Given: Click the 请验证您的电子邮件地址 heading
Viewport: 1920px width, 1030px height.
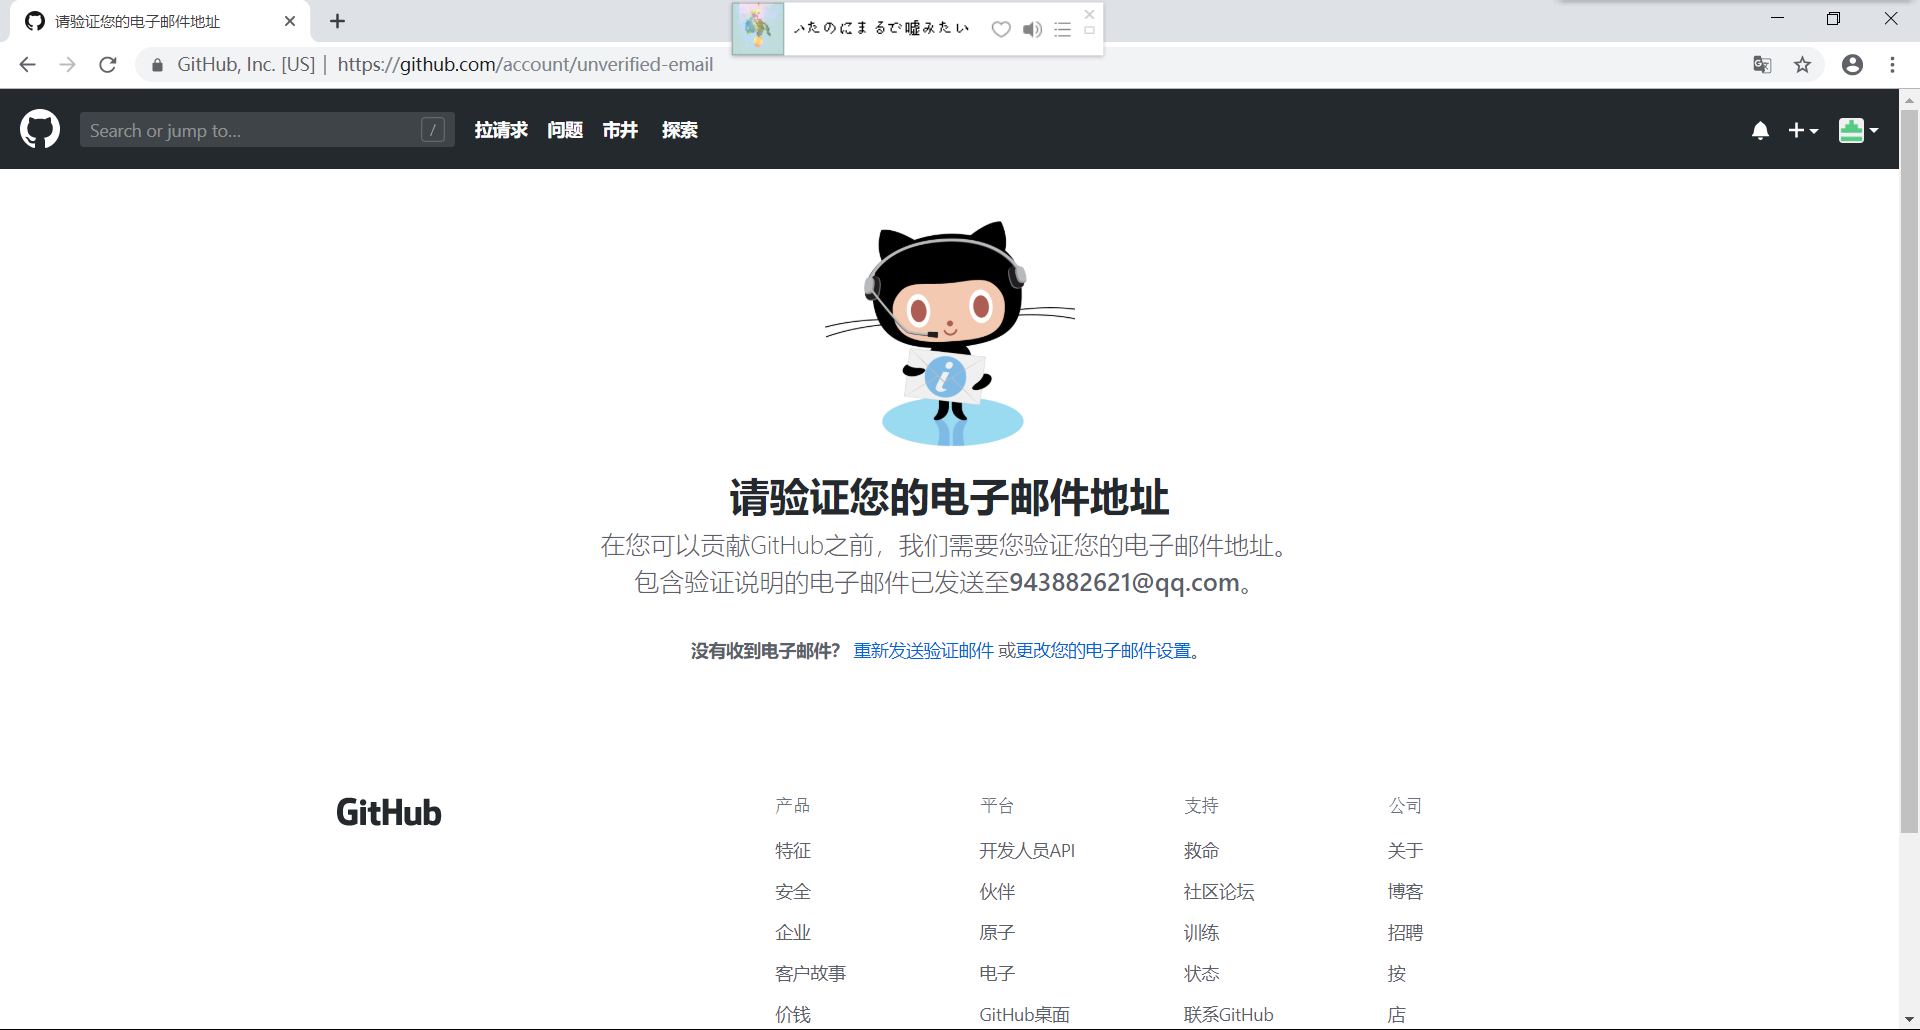Looking at the screenshot, I should [949, 497].
